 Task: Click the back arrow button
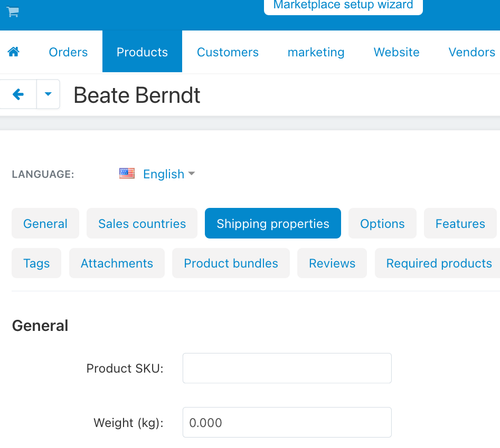click(x=18, y=94)
